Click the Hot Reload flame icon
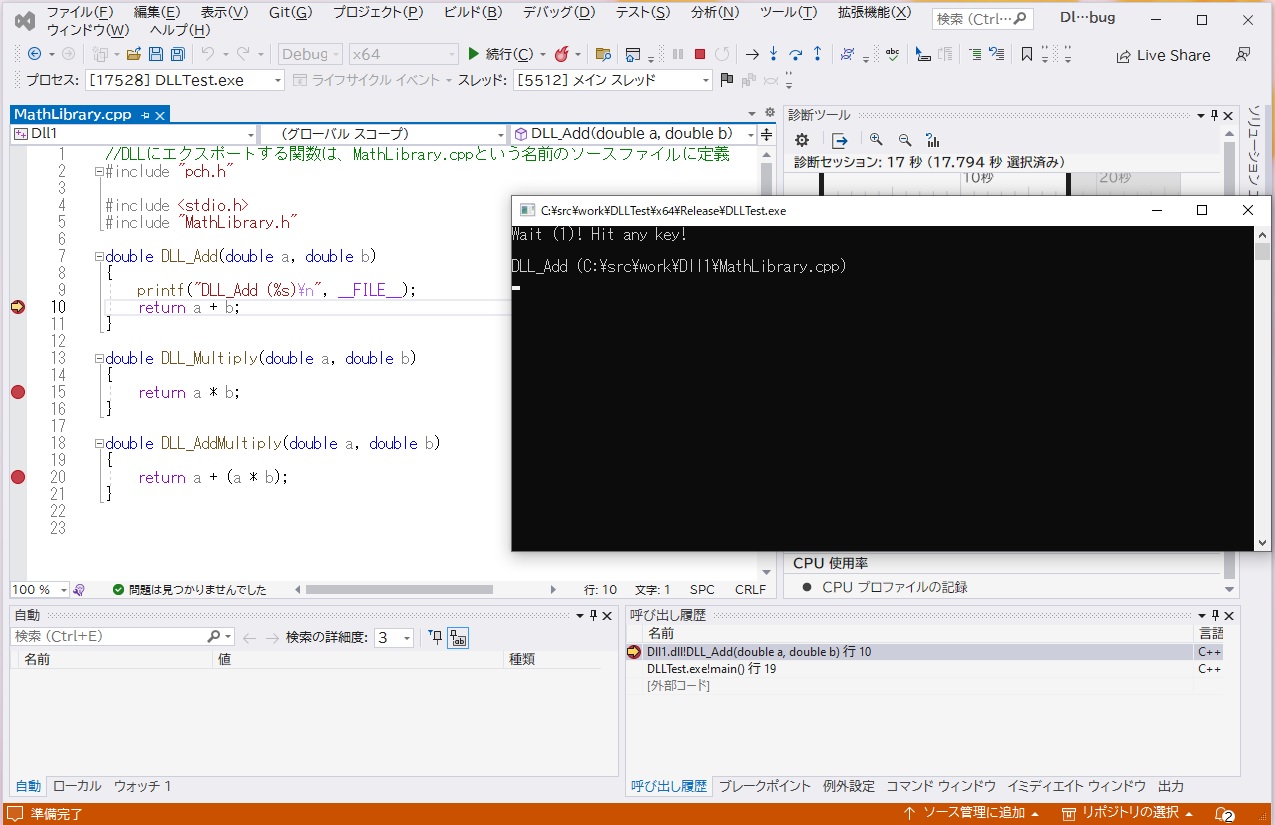This screenshot has height=825, width=1275. point(562,54)
